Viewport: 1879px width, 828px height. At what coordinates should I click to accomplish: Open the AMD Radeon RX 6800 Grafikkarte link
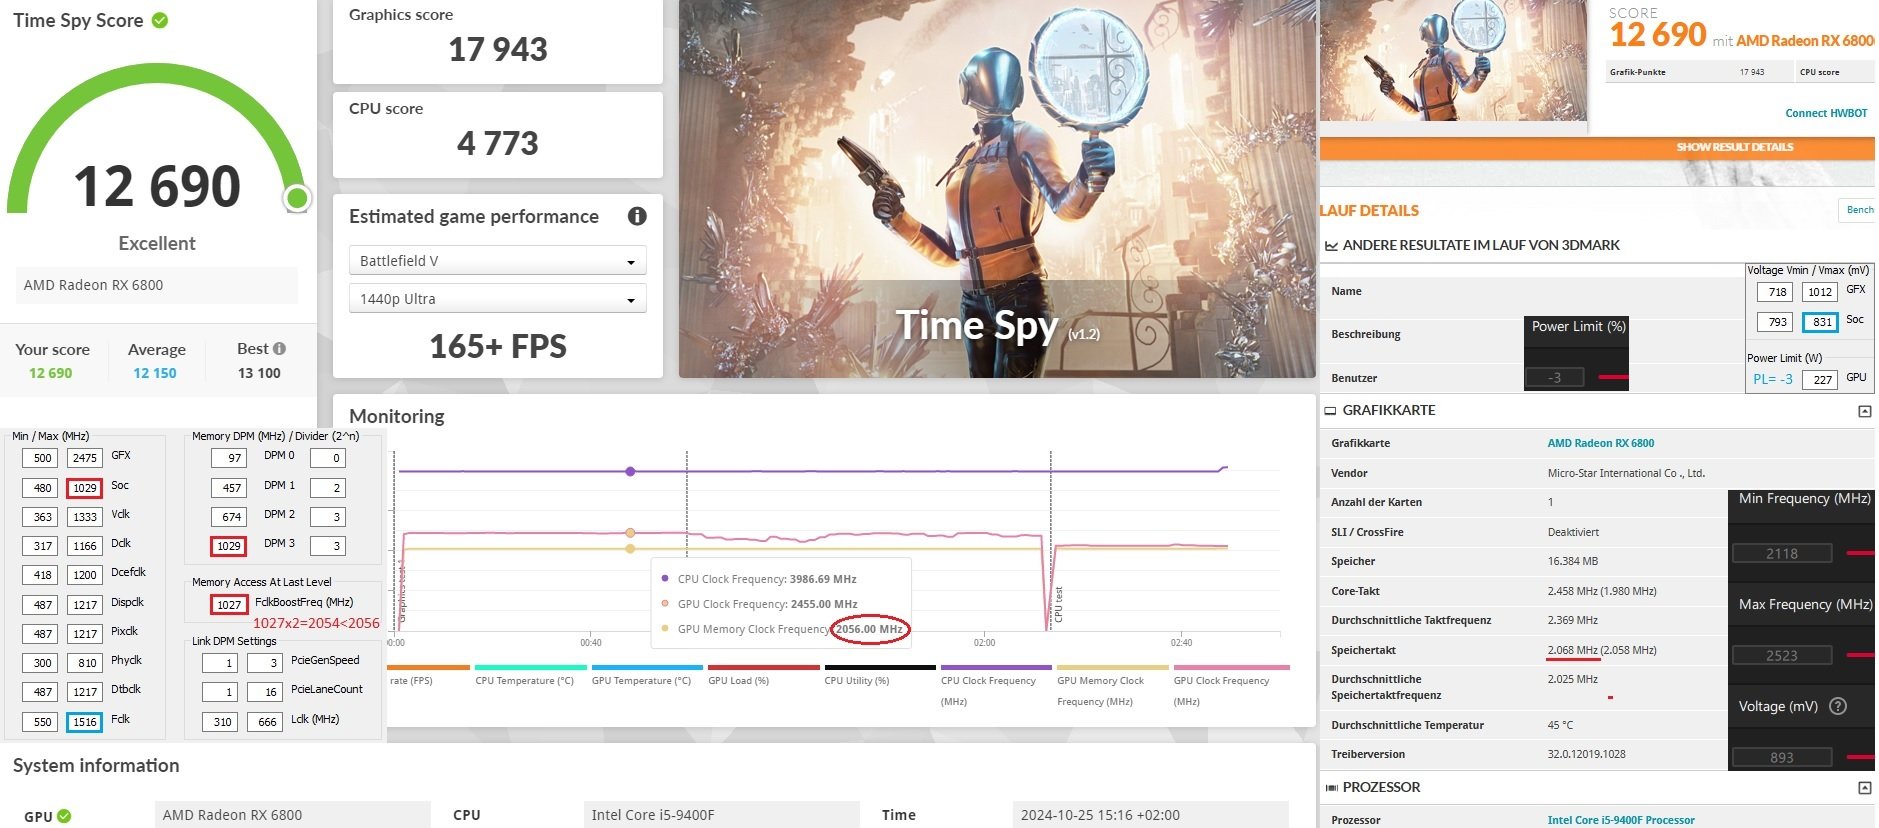[x=1600, y=443]
